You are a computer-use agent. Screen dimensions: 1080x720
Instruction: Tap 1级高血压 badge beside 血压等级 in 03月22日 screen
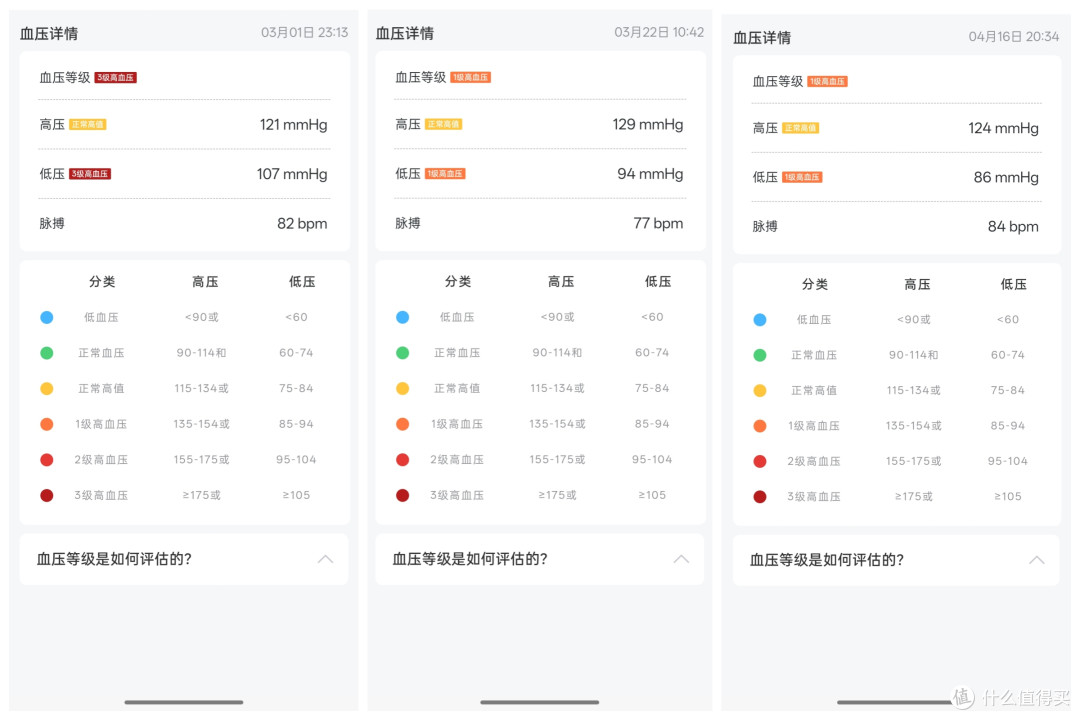(x=471, y=78)
